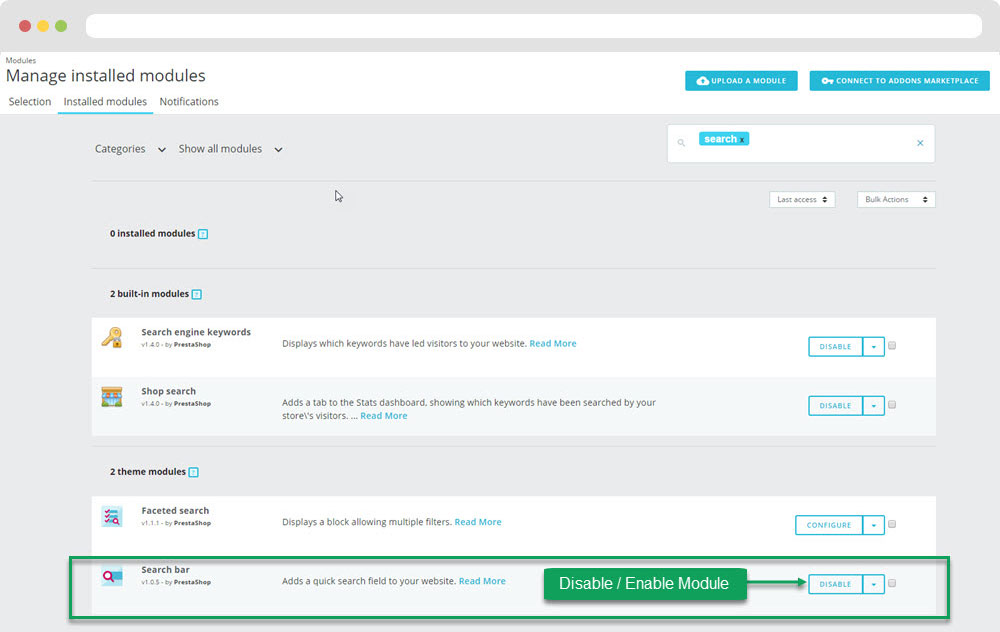Switch to the Installed modules tab
Screen dimensions: 1000x632
[105, 101]
